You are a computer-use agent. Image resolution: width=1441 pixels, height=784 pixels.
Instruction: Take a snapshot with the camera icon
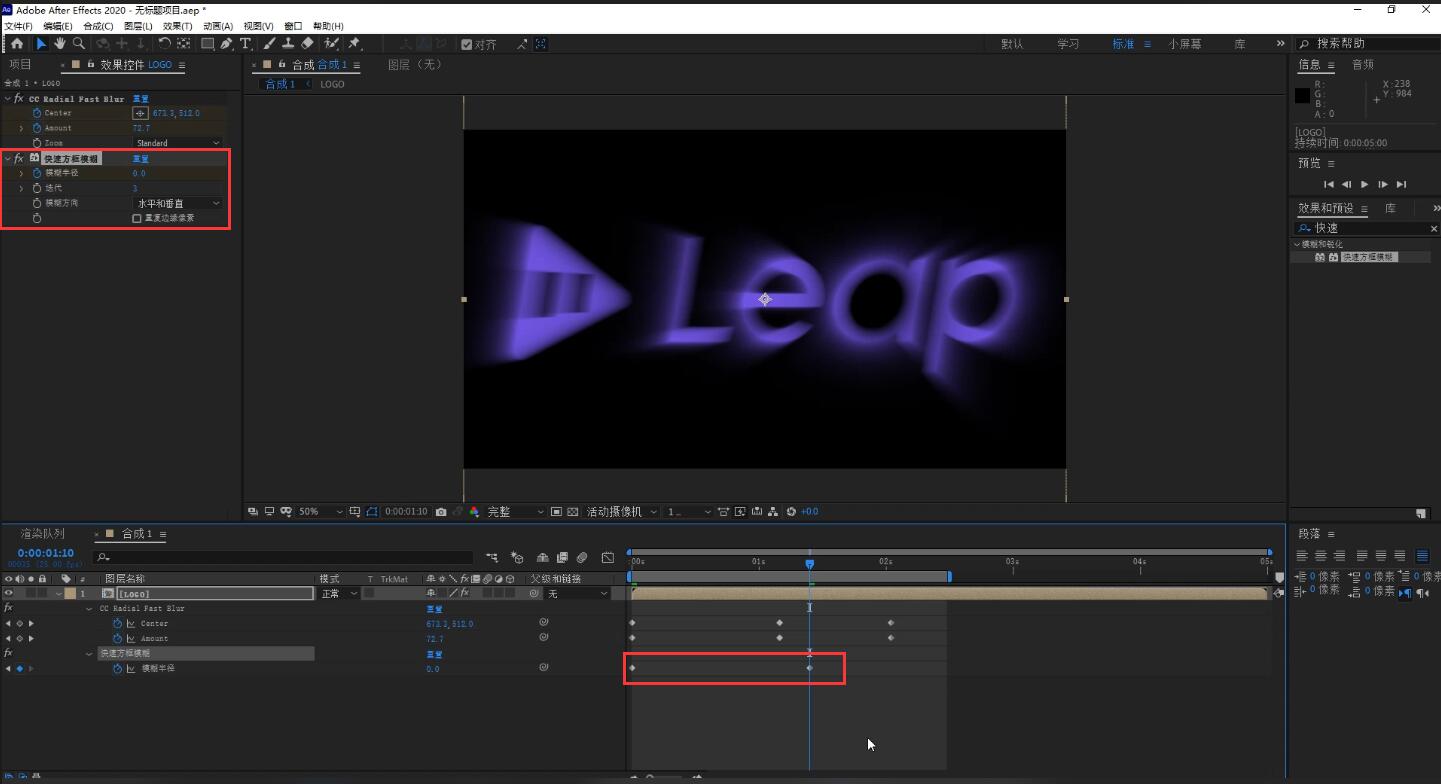click(441, 511)
